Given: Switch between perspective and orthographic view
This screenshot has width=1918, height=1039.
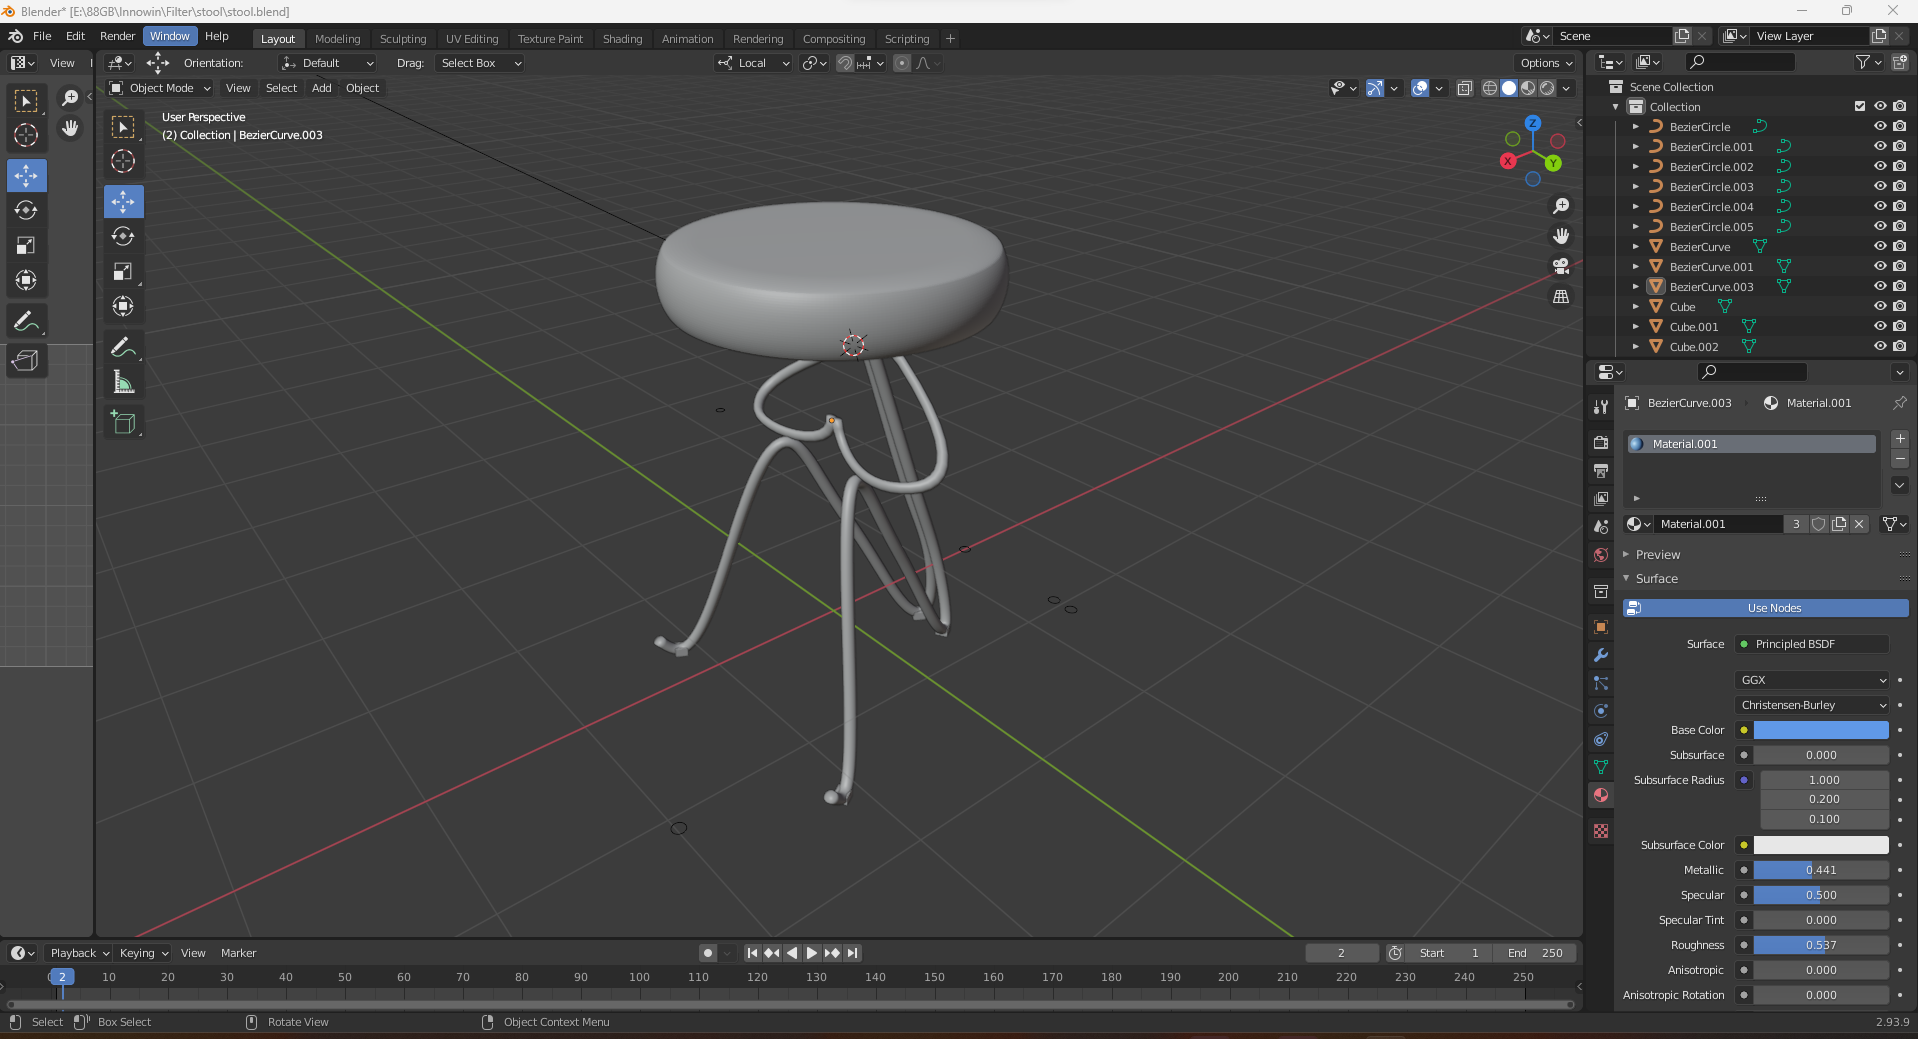Looking at the screenshot, I should [1560, 297].
